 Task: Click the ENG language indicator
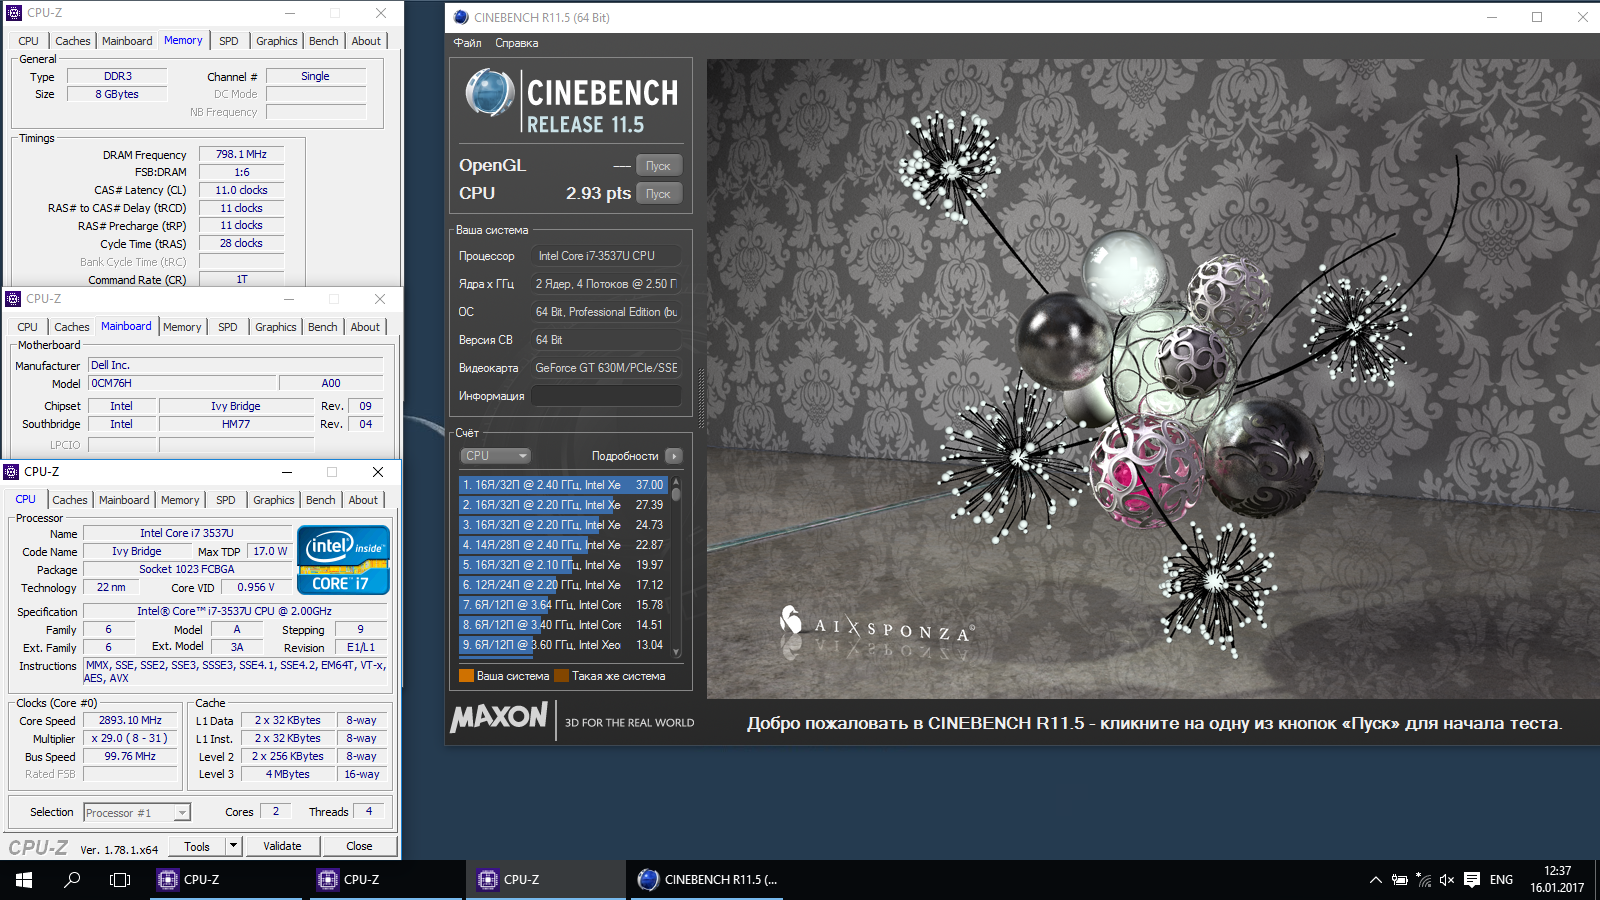pyautogui.click(x=1501, y=880)
